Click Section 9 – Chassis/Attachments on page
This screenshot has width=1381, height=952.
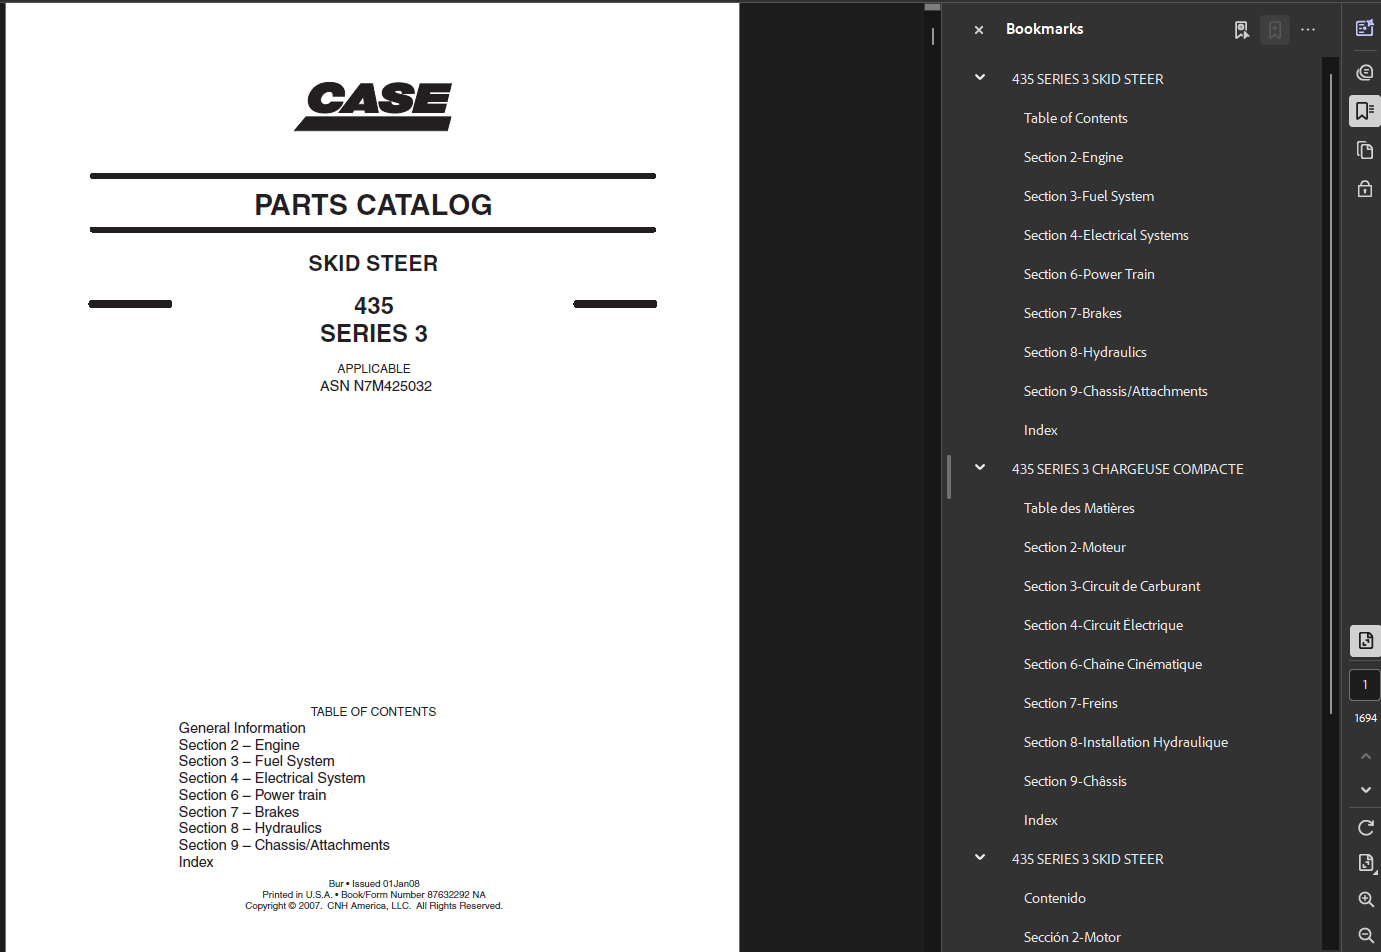click(x=284, y=845)
